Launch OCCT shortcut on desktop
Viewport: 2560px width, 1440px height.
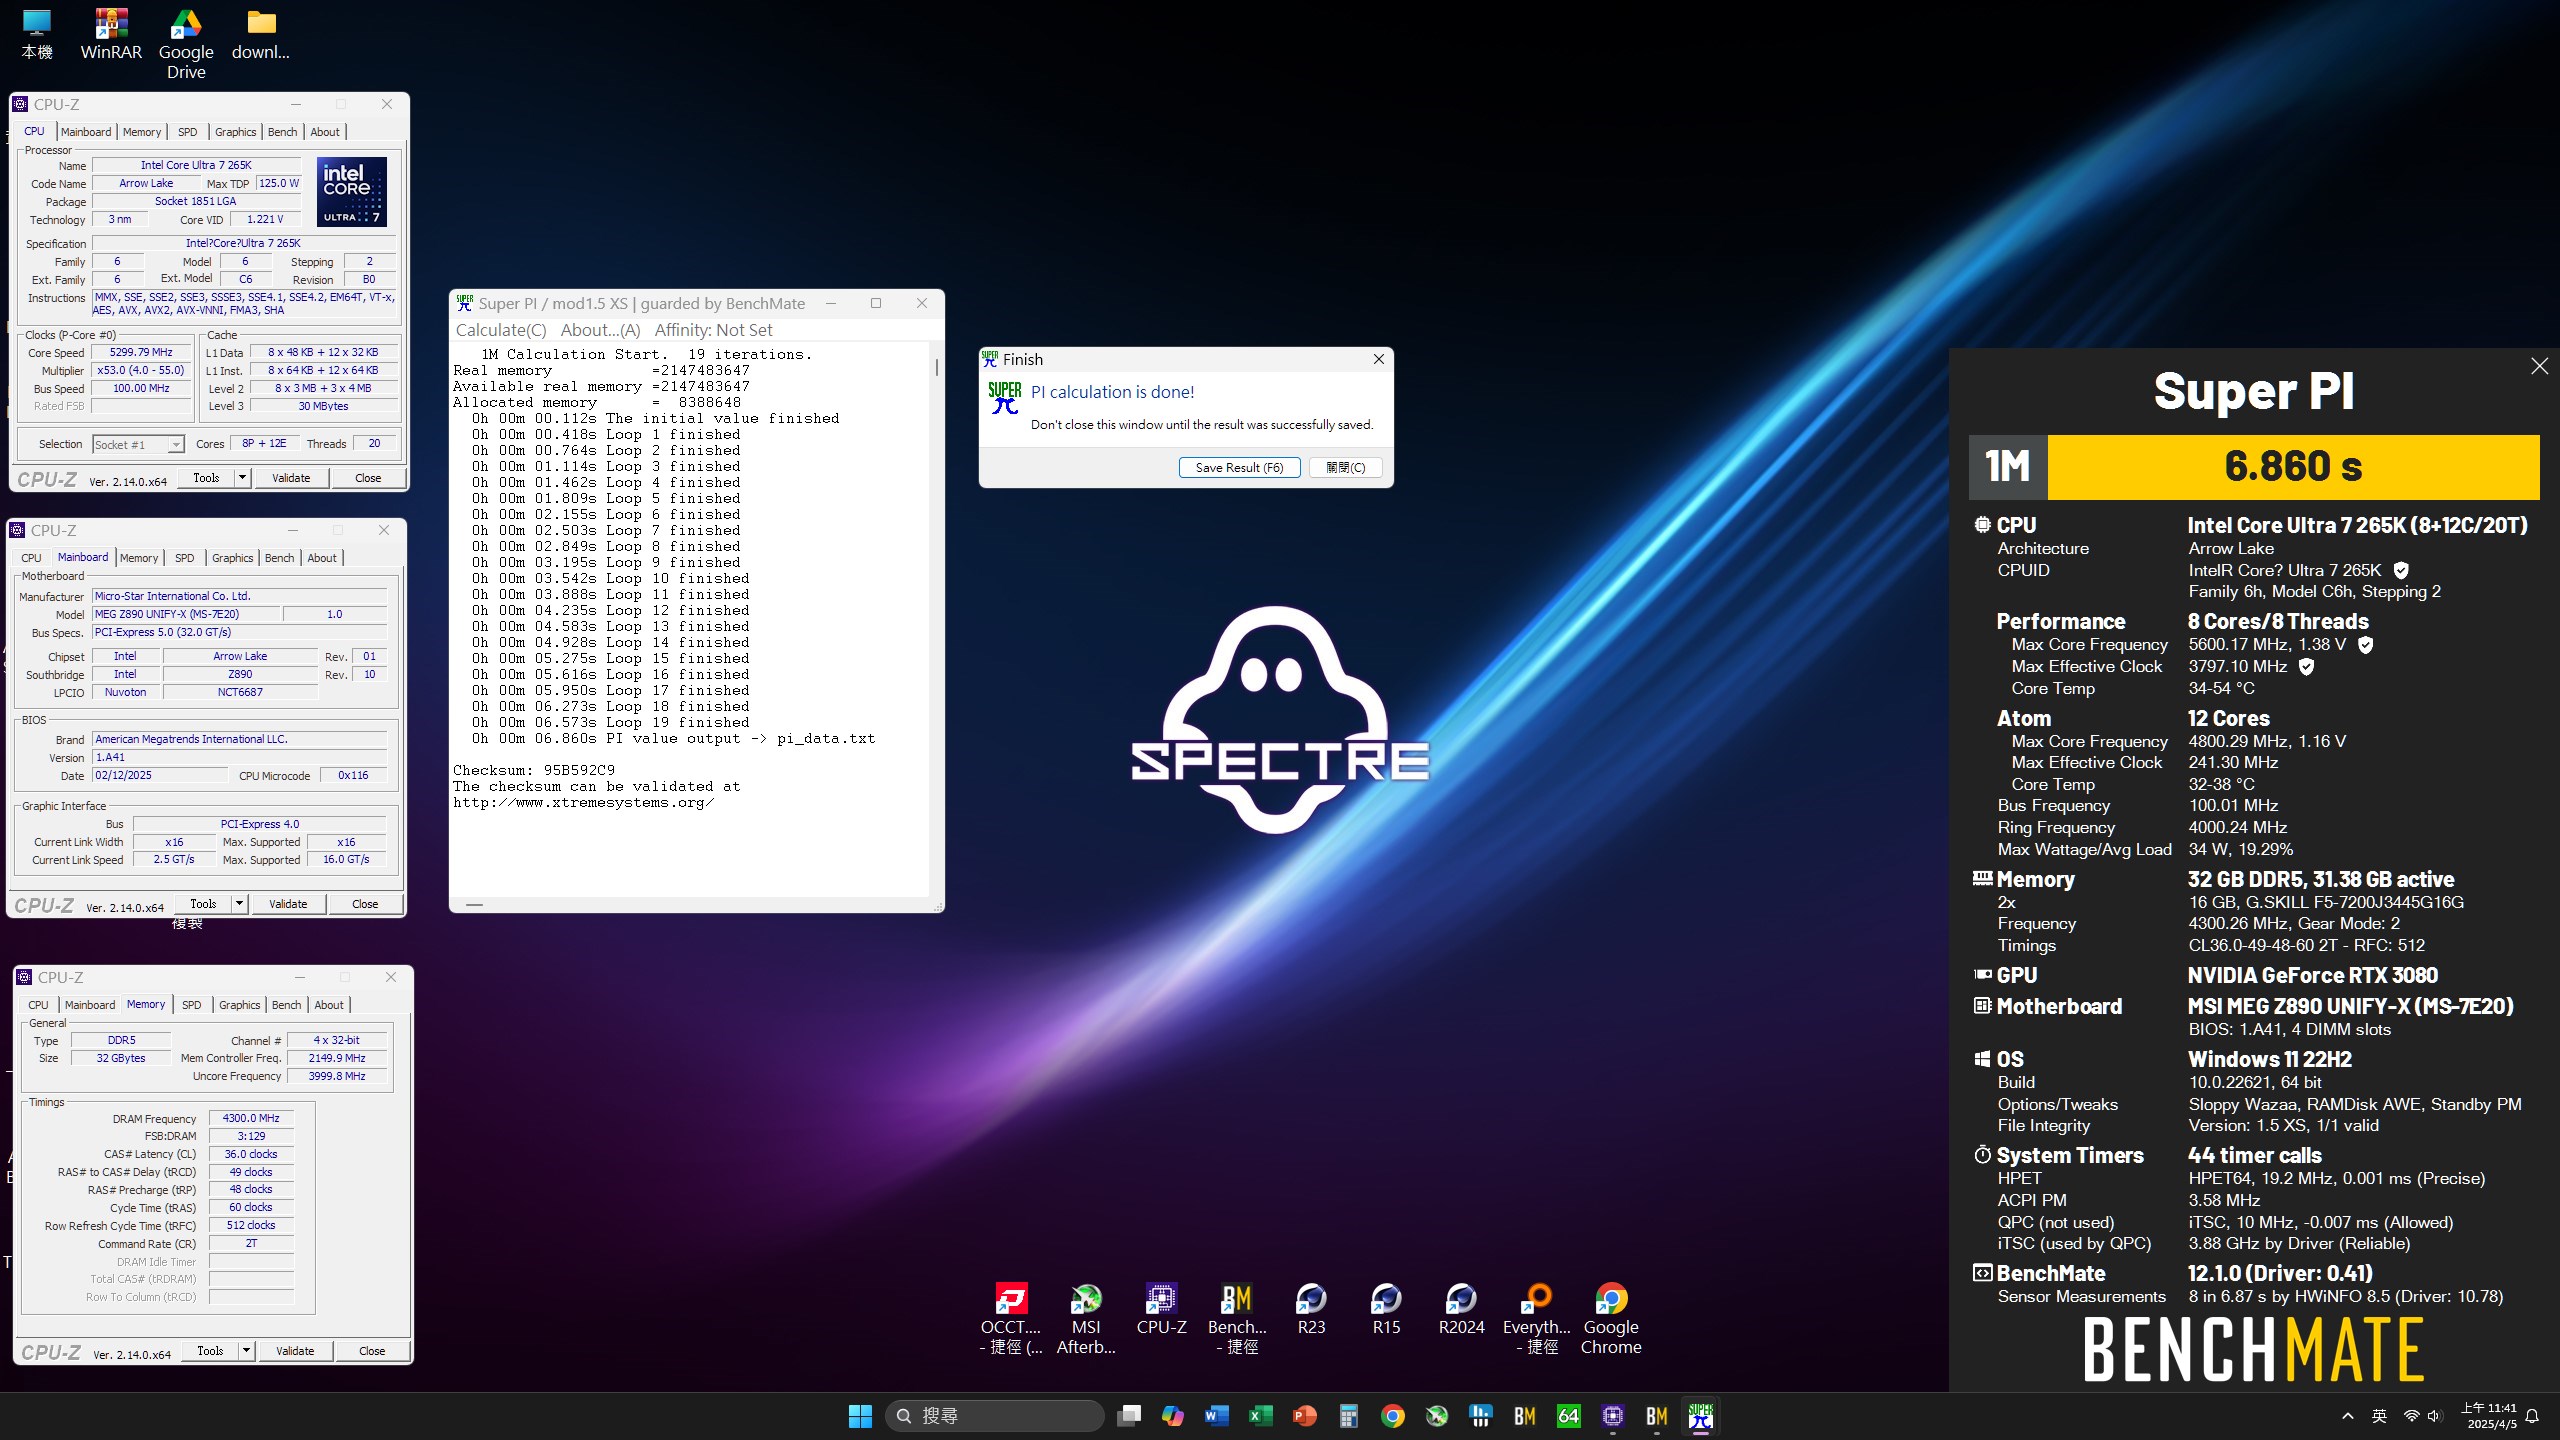[x=1011, y=1318]
